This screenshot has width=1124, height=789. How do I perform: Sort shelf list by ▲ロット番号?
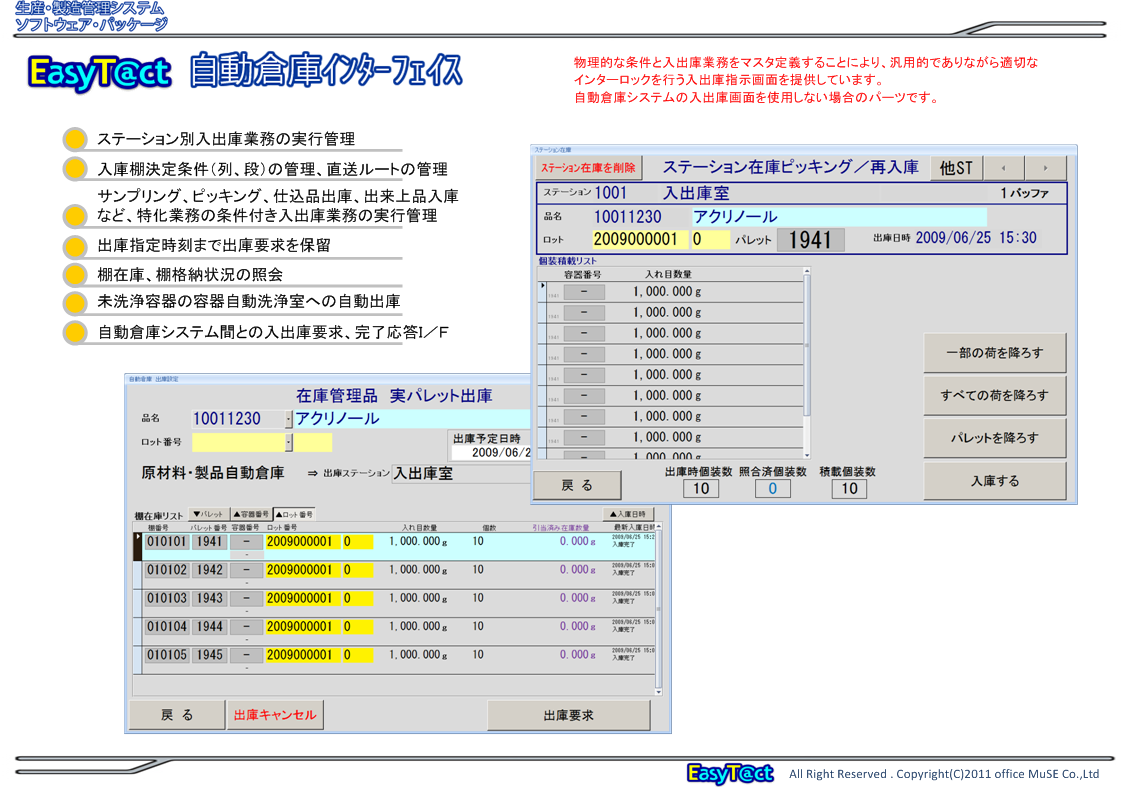click(x=295, y=515)
